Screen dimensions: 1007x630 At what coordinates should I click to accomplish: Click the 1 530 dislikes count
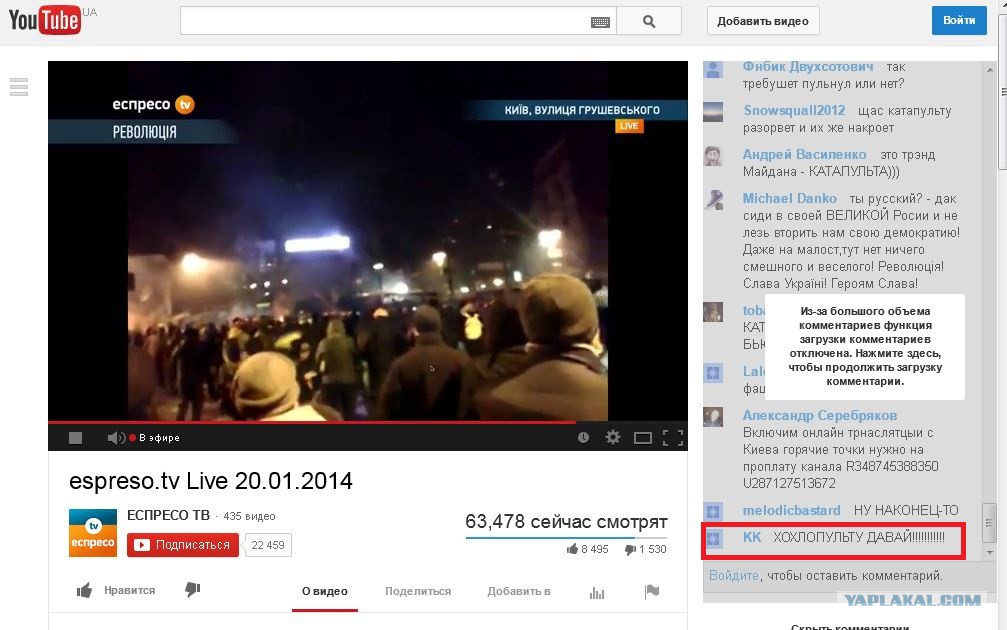(646, 549)
